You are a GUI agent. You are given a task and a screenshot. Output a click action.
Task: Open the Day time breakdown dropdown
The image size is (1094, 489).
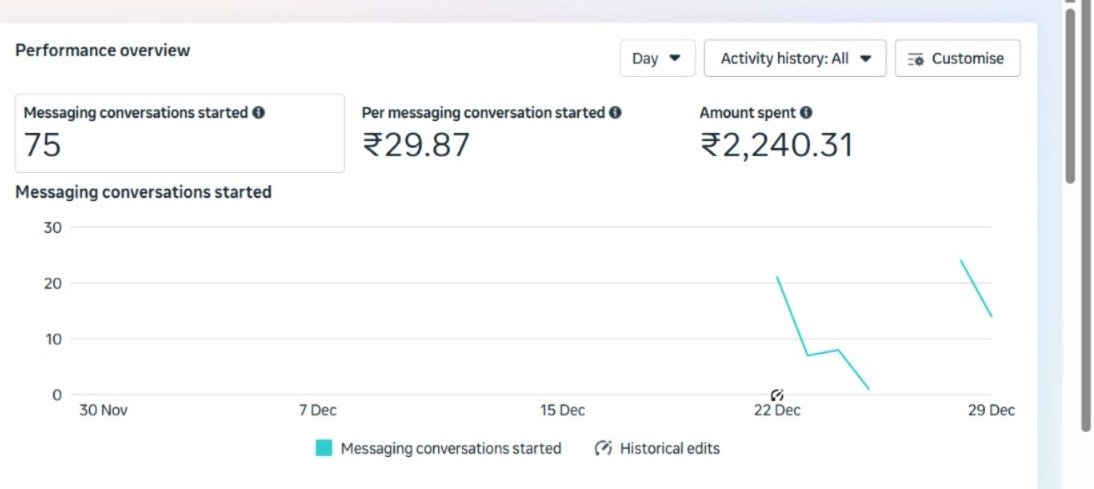656,58
